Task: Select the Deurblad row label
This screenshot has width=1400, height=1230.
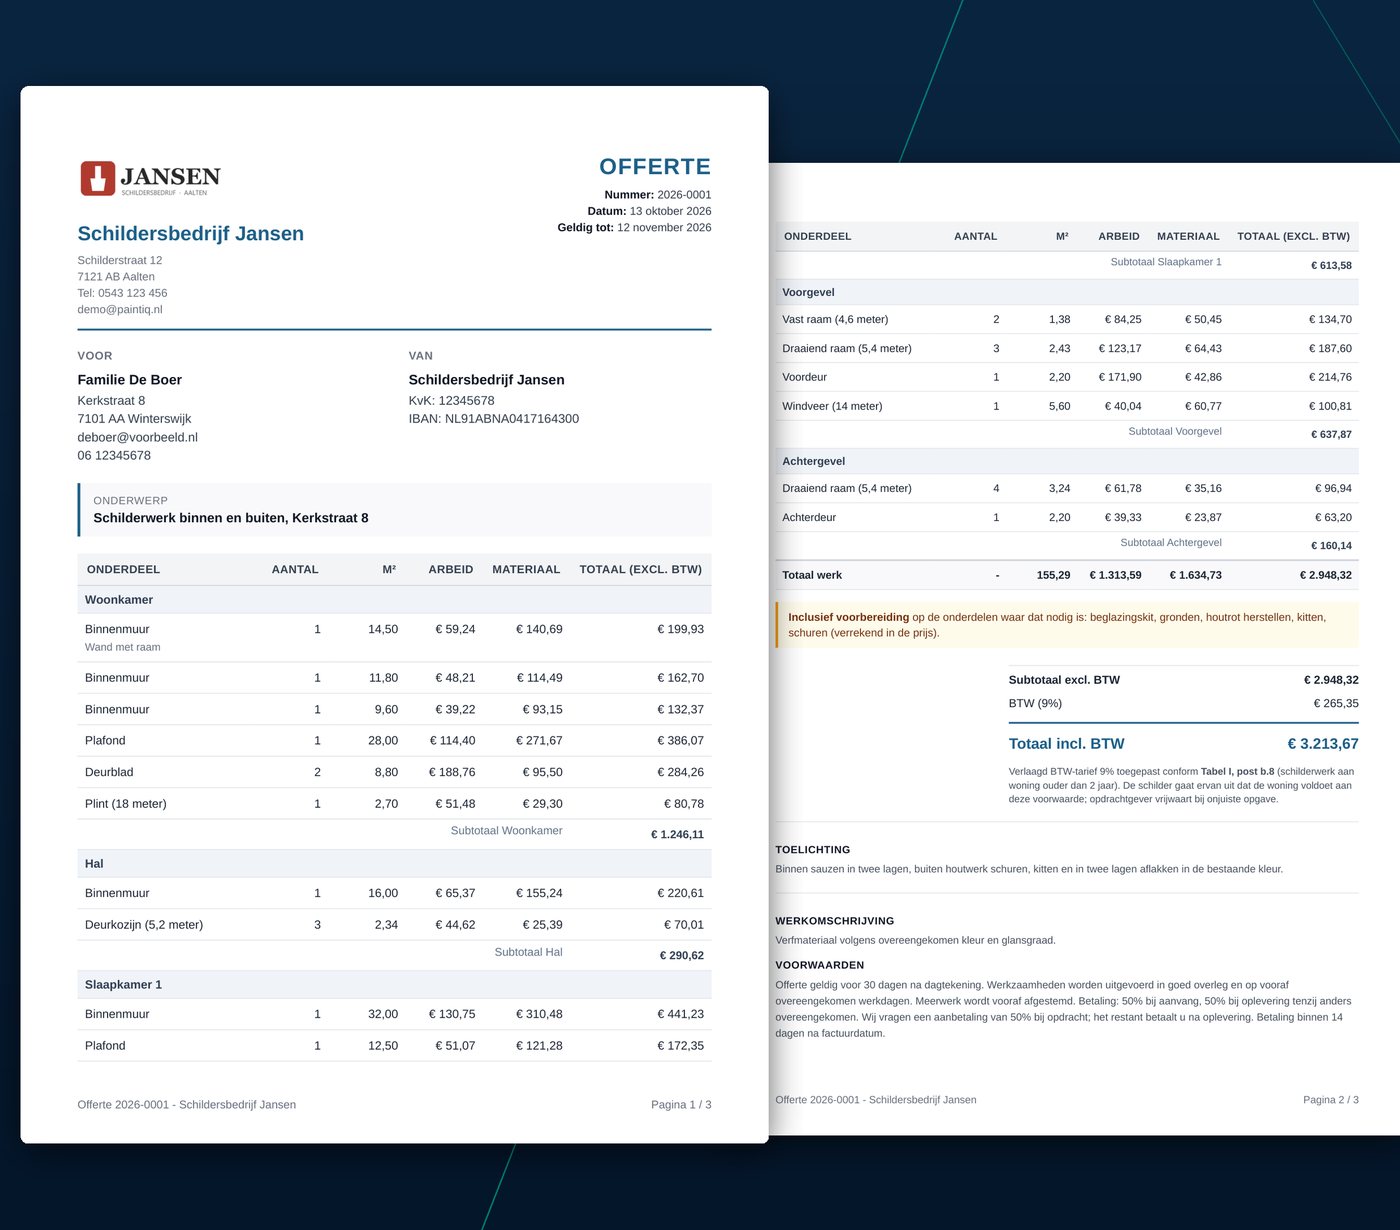Action: 109,772
